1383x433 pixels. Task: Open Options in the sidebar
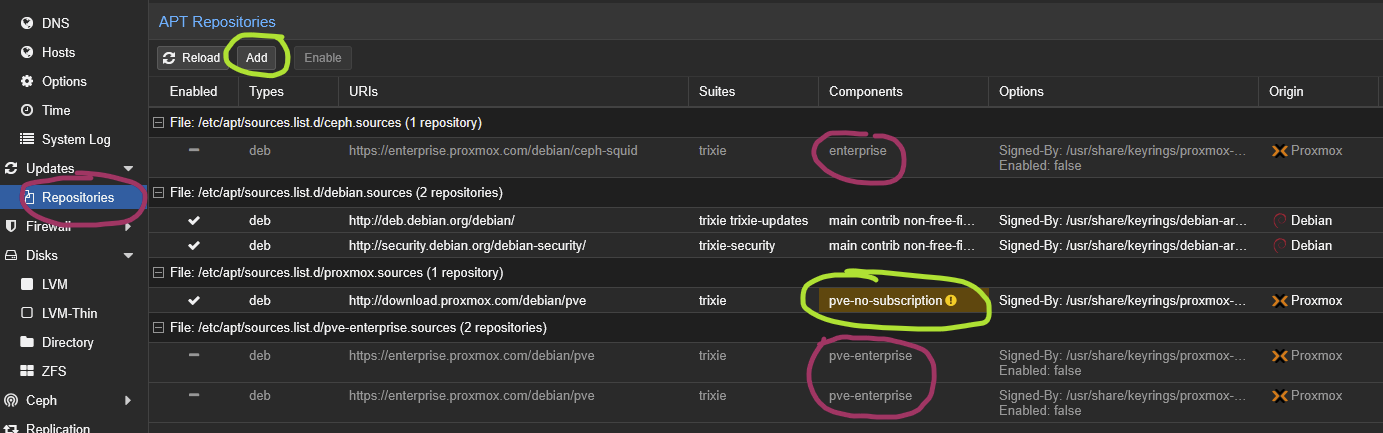click(64, 81)
